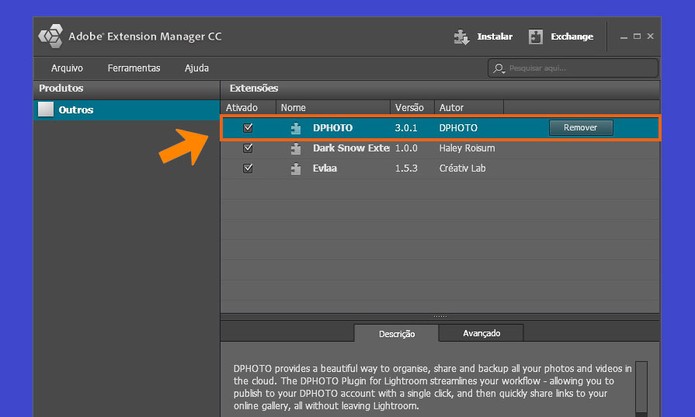Minimize the Extension Manager window
Screen dimensions: 695x417
624,37
